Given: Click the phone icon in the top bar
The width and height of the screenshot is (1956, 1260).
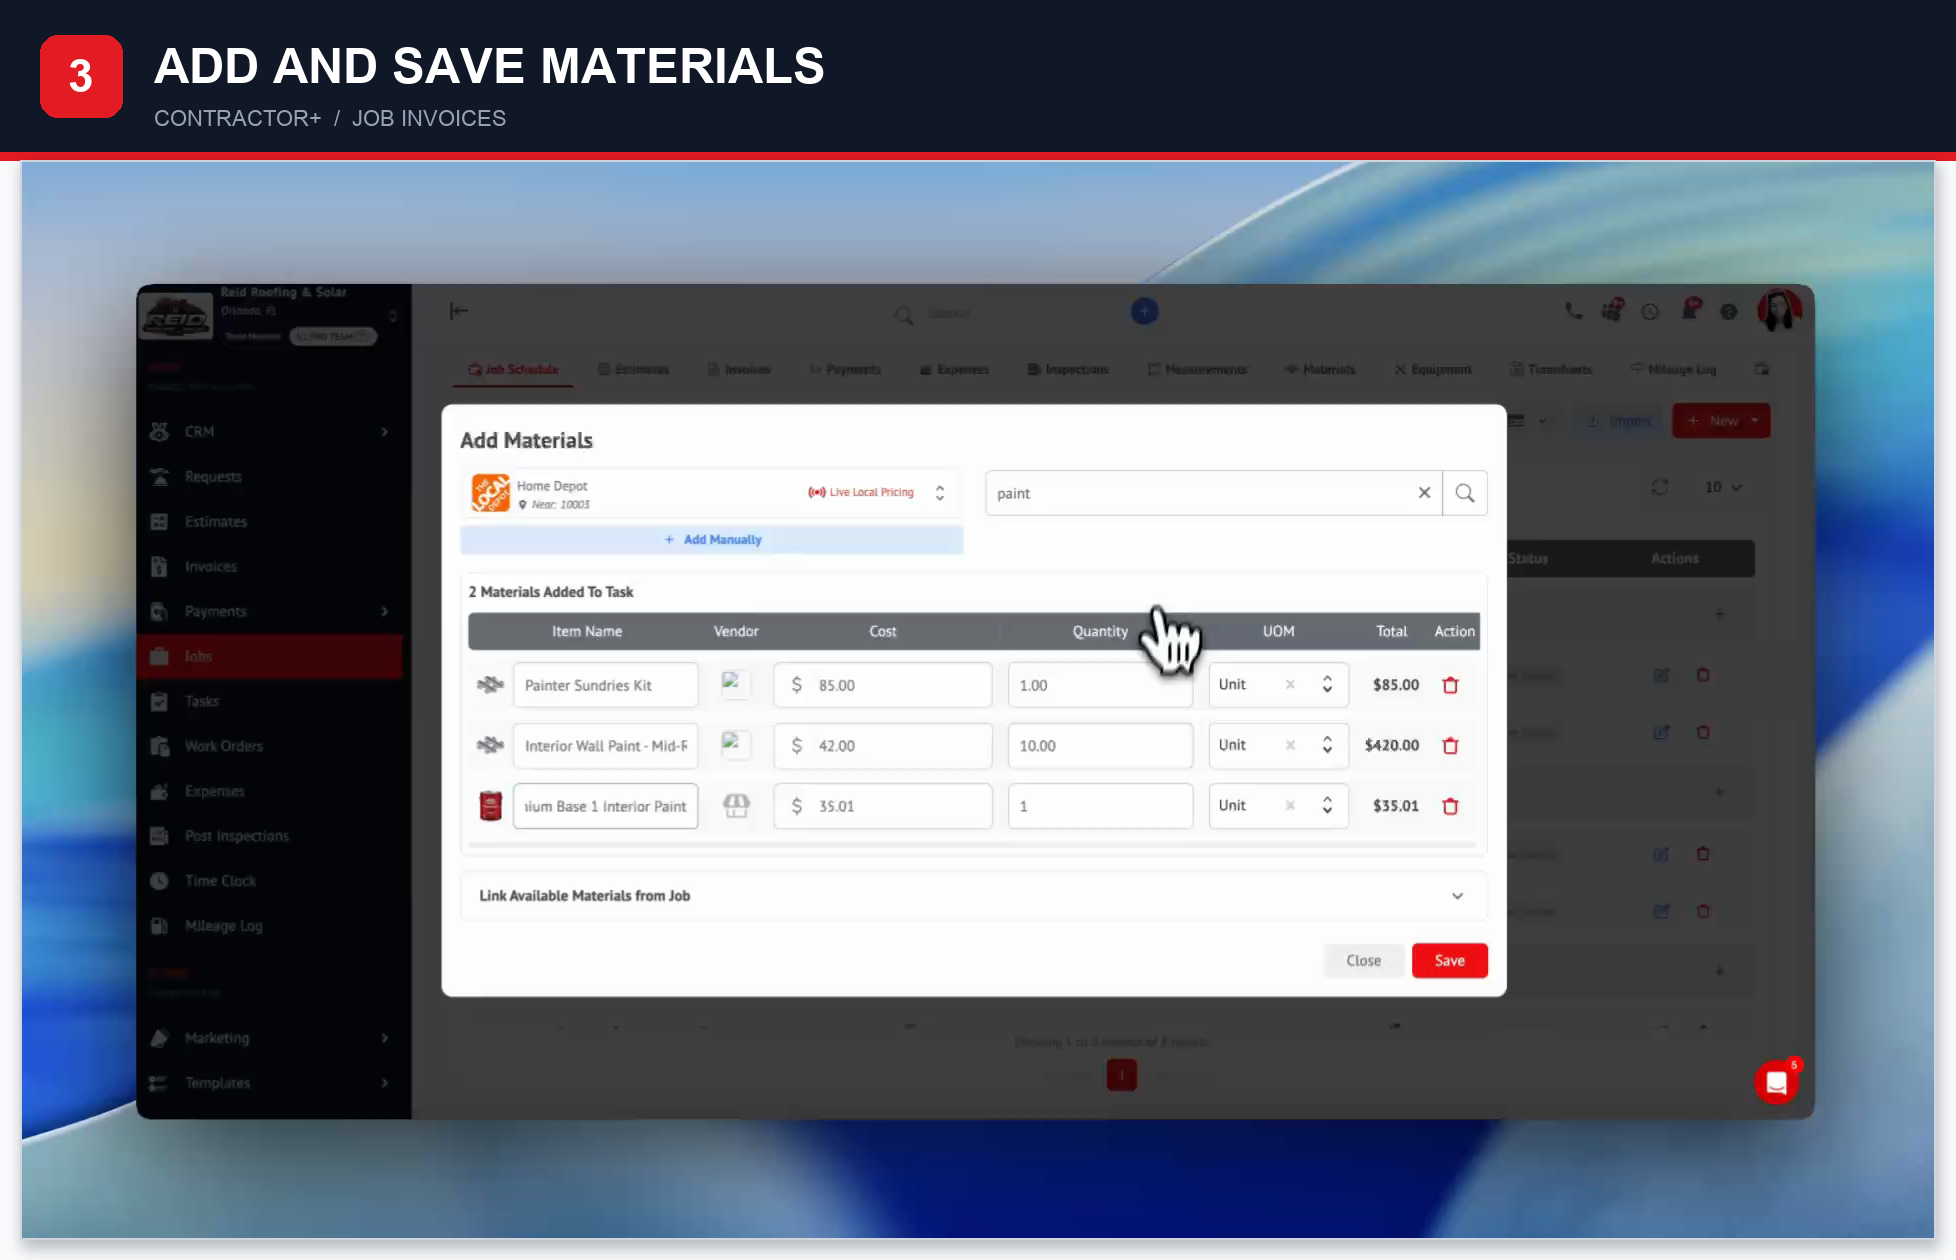Looking at the screenshot, I should tap(1574, 311).
